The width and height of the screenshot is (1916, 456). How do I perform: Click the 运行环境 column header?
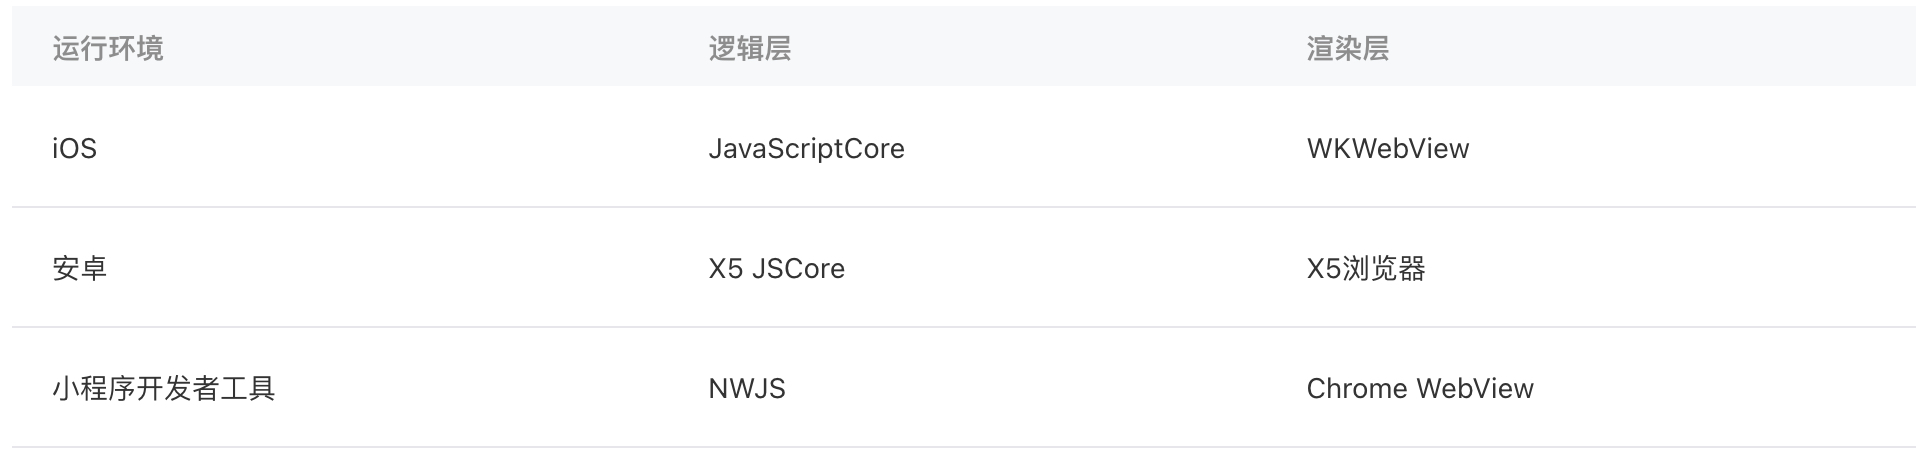click(x=107, y=49)
